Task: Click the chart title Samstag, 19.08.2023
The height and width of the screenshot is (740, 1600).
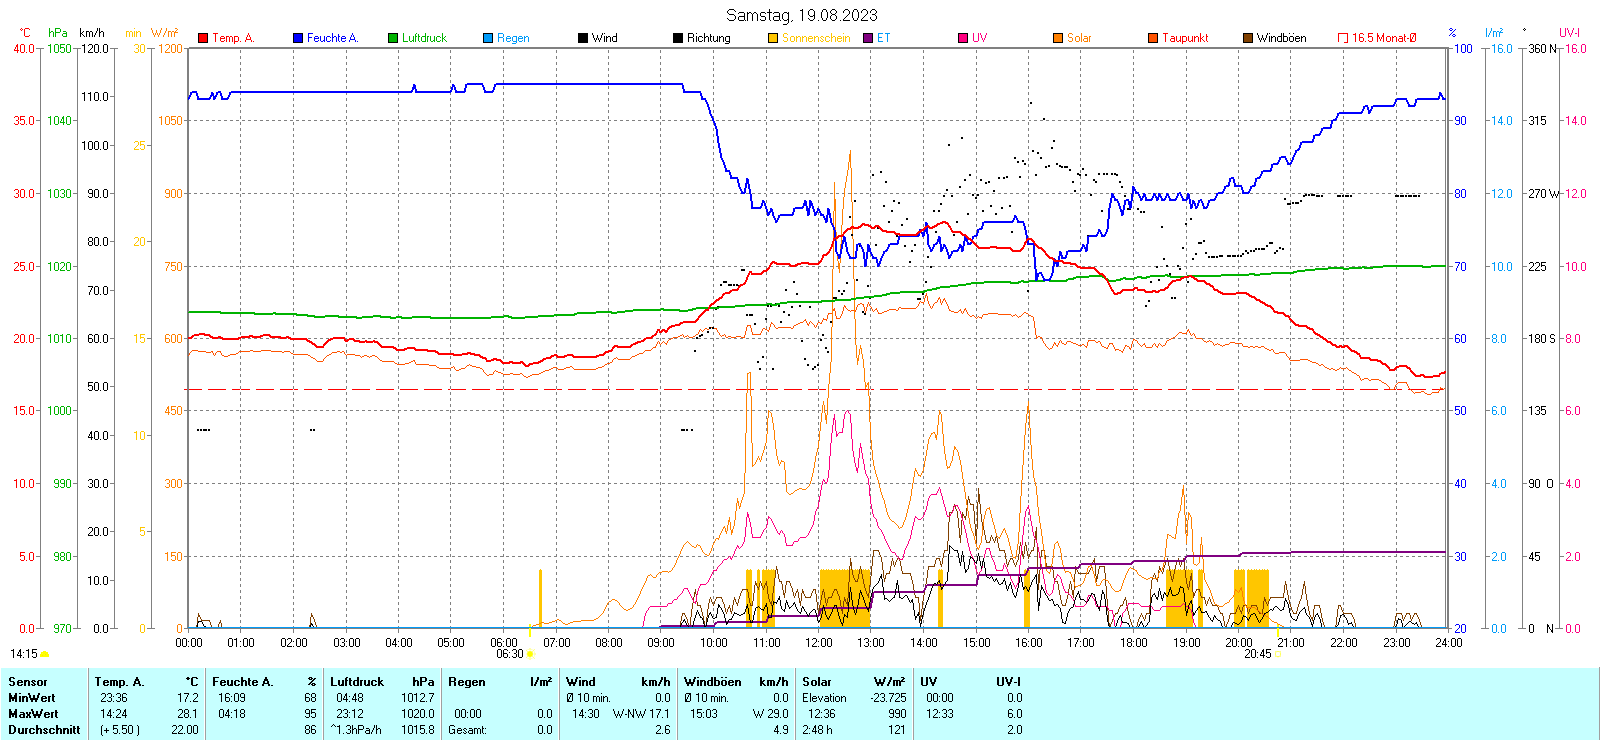Action: [801, 15]
